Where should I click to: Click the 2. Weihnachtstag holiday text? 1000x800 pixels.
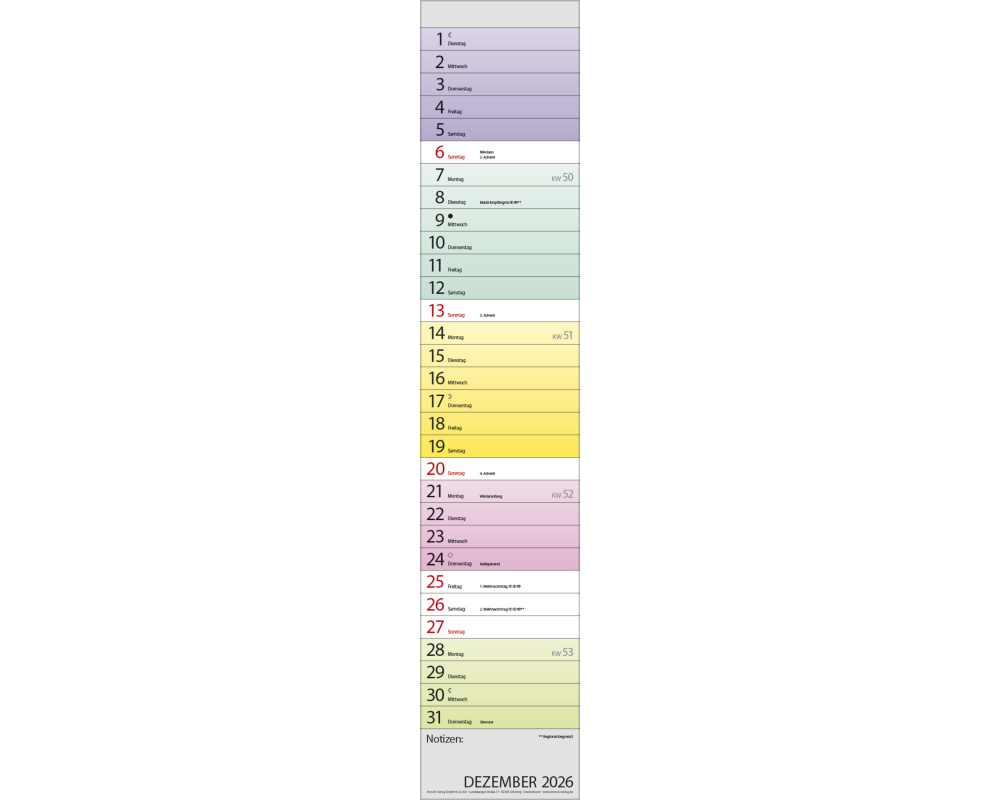[x=502, y=609]
